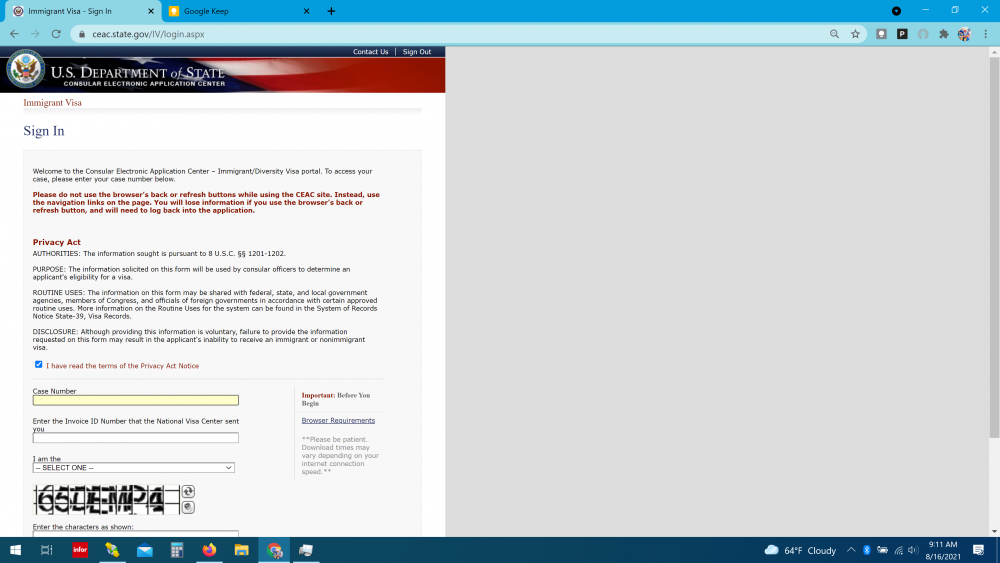Image resolution: width=1000 pixels, height=563 pixels.
Task: Open Task View on taskbar
Action: tap(47, 550)
